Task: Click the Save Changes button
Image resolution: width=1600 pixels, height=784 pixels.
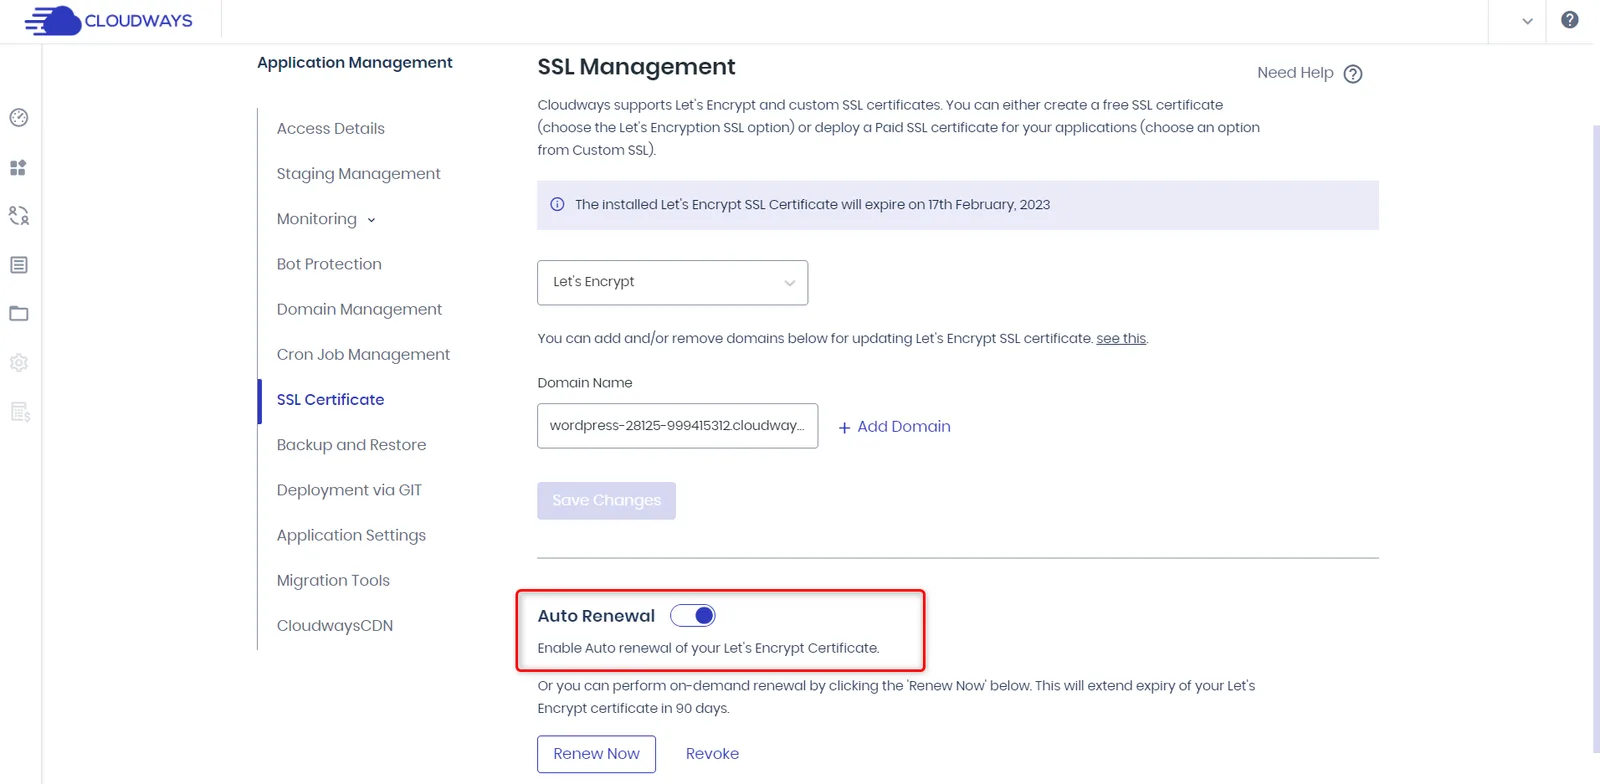Action: (x=606, y=501)
